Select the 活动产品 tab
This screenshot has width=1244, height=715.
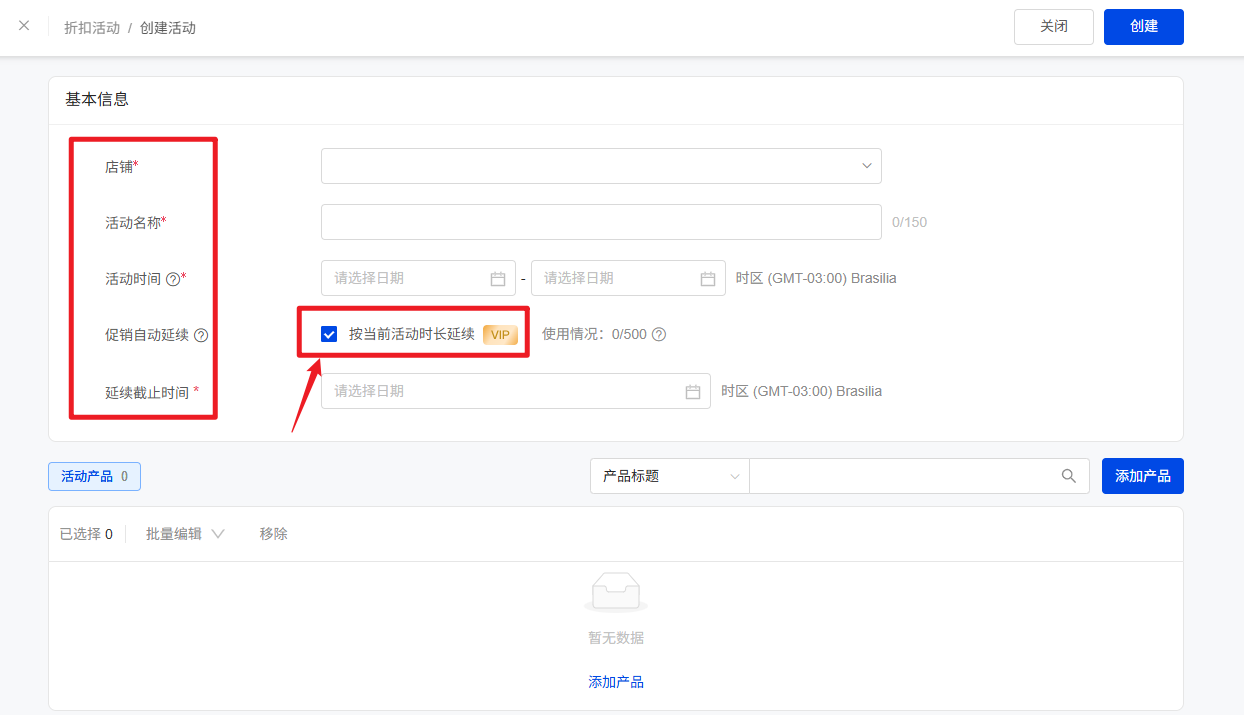tap(94, 477)
